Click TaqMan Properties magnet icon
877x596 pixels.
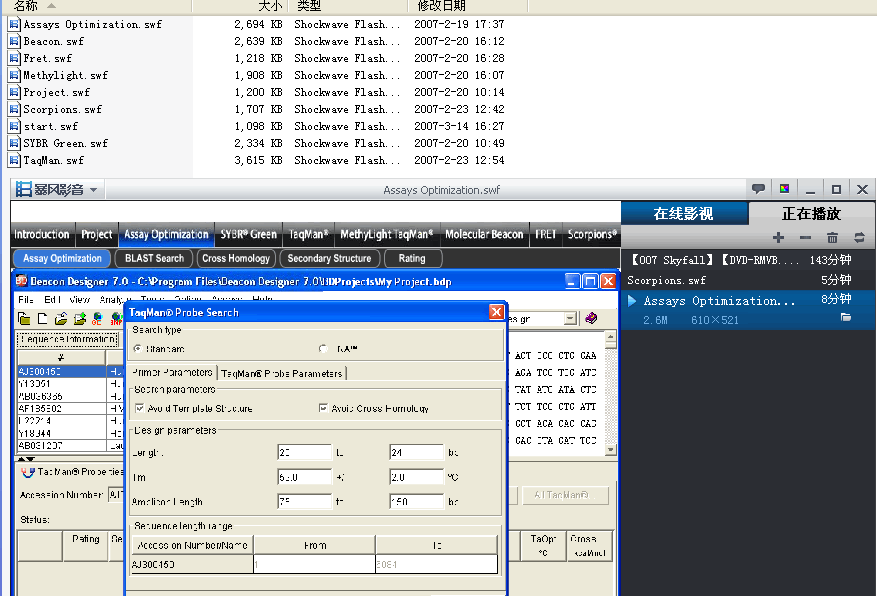(27, 472)
